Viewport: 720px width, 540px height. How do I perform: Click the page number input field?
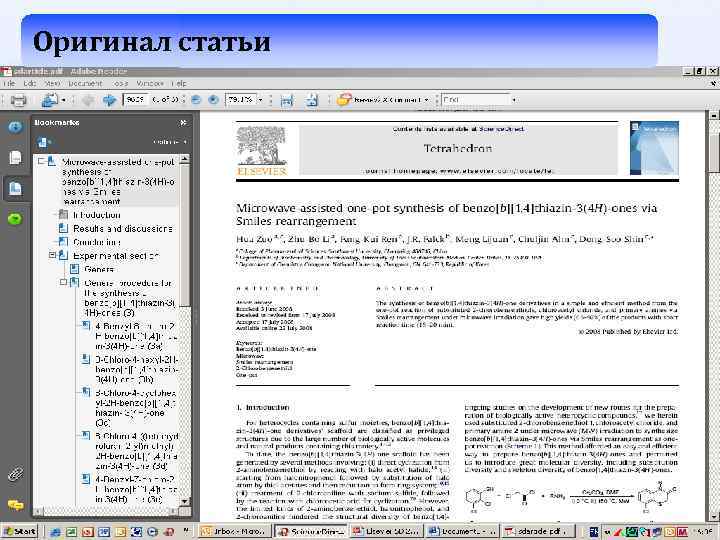135,99
